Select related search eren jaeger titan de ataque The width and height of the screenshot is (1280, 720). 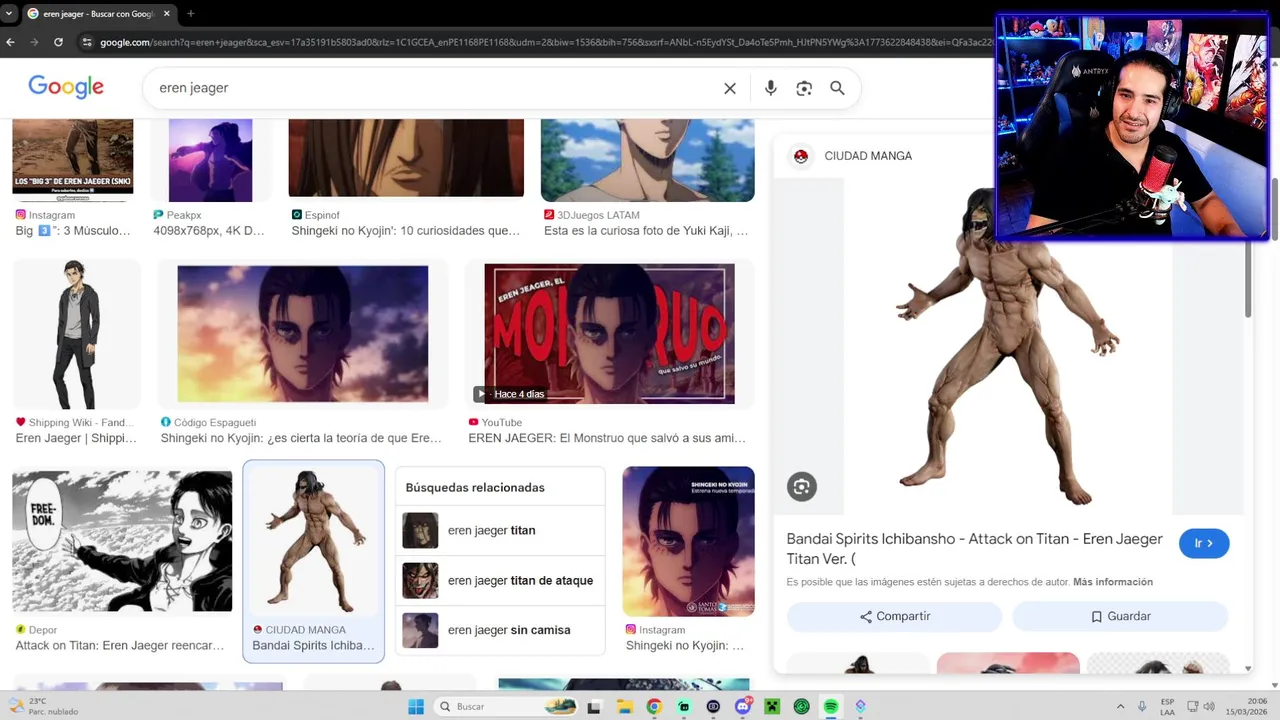coord(500,580)
